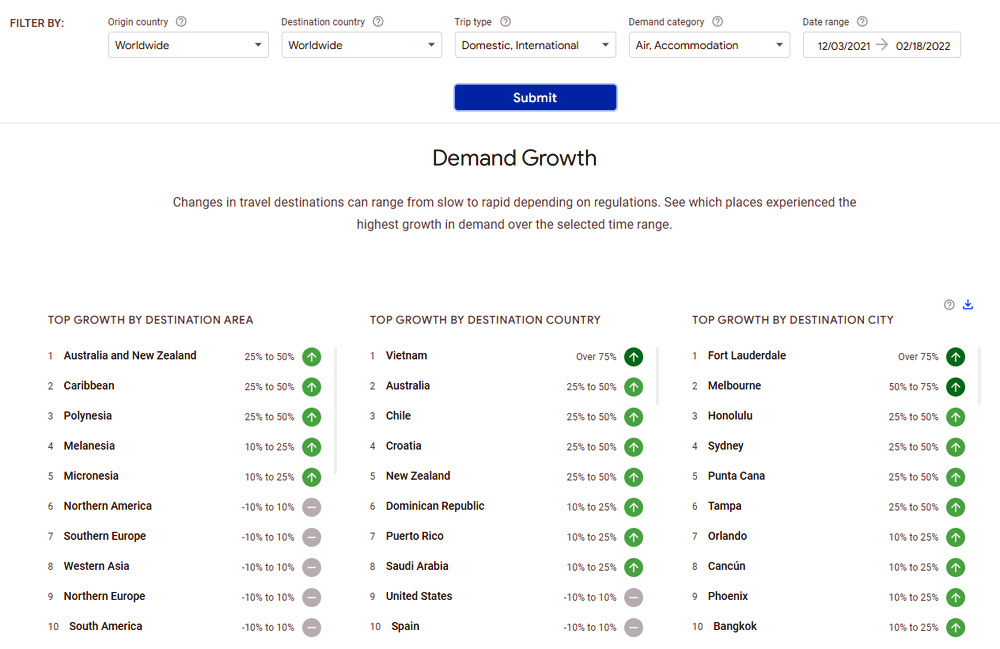Click help icon beside the download button

[949, 305]
